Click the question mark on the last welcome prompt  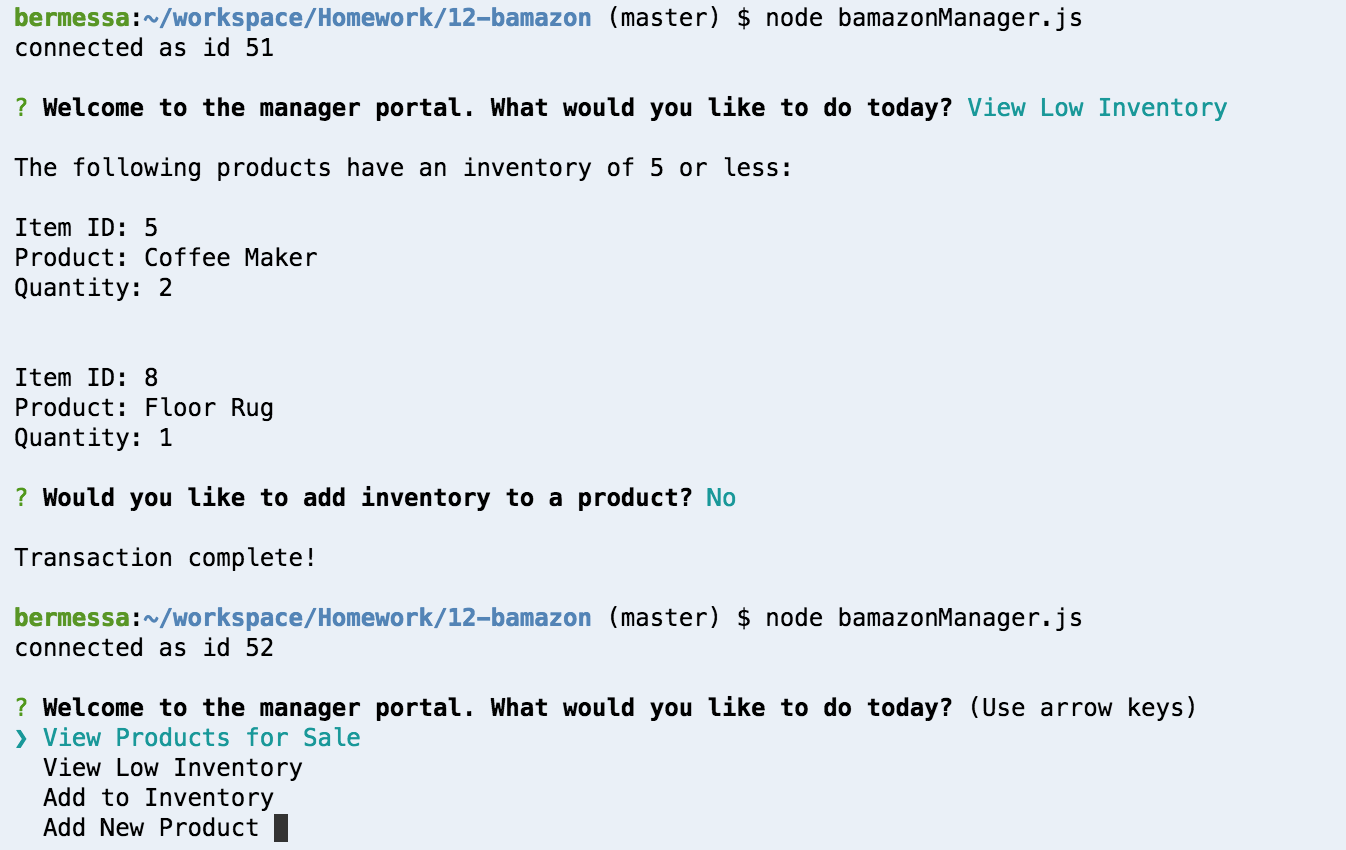tap(22, 708)
